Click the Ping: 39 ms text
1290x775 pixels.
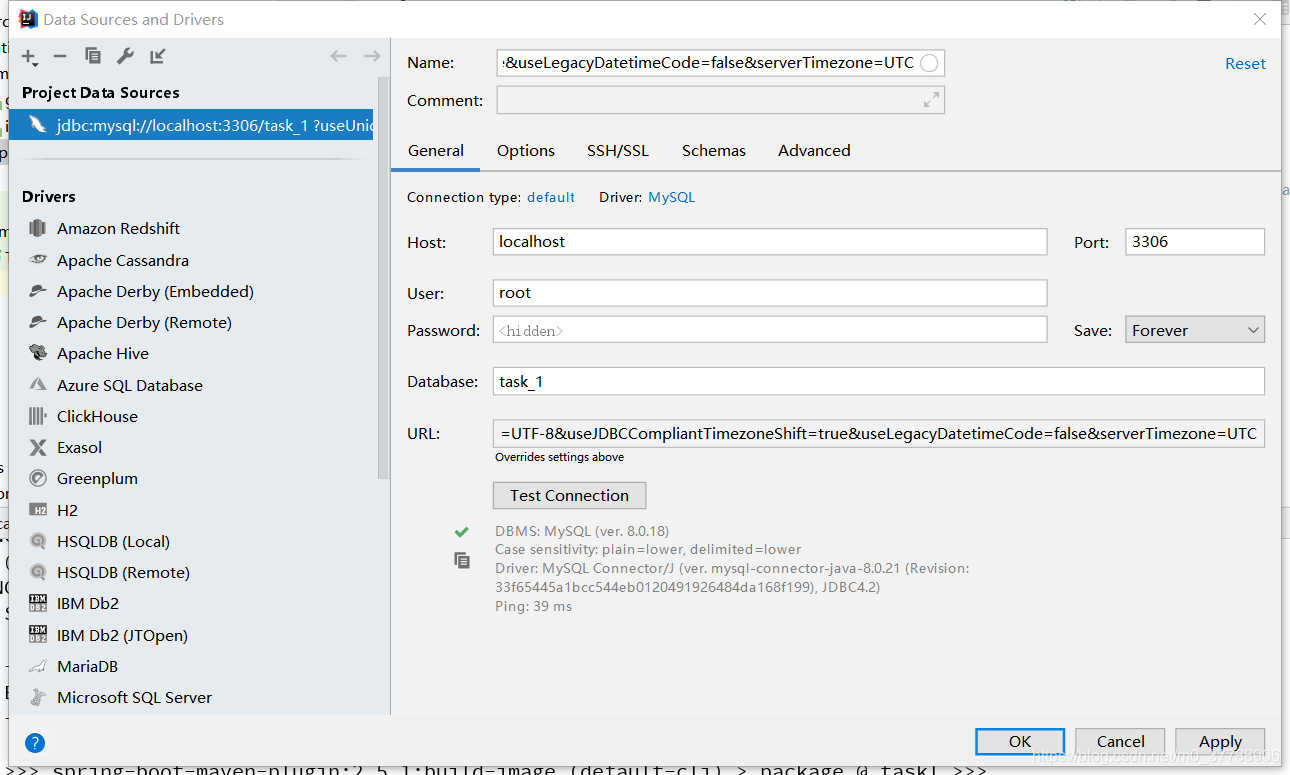[533, 606]
